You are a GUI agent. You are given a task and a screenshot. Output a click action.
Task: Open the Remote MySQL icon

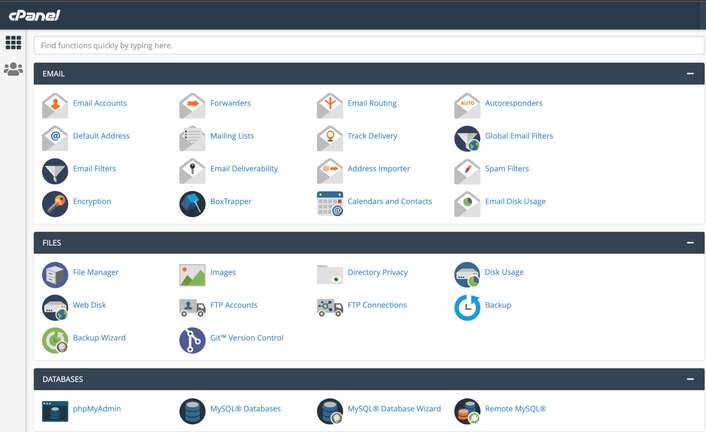[x=467, y=411]
